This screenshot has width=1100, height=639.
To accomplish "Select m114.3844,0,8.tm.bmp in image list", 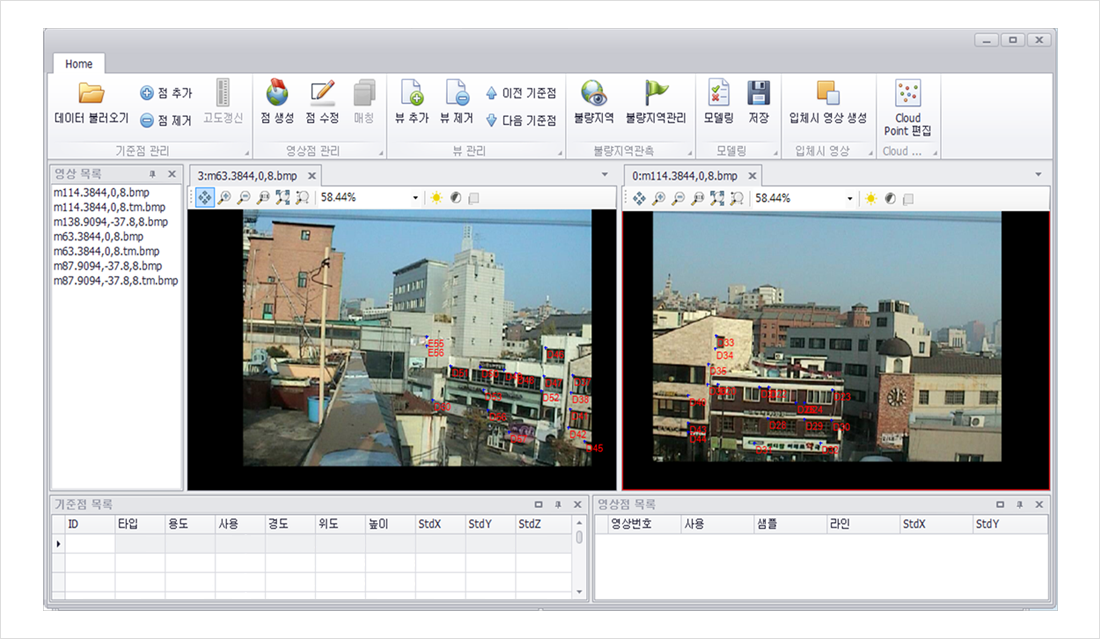I will tap(109, 207).
